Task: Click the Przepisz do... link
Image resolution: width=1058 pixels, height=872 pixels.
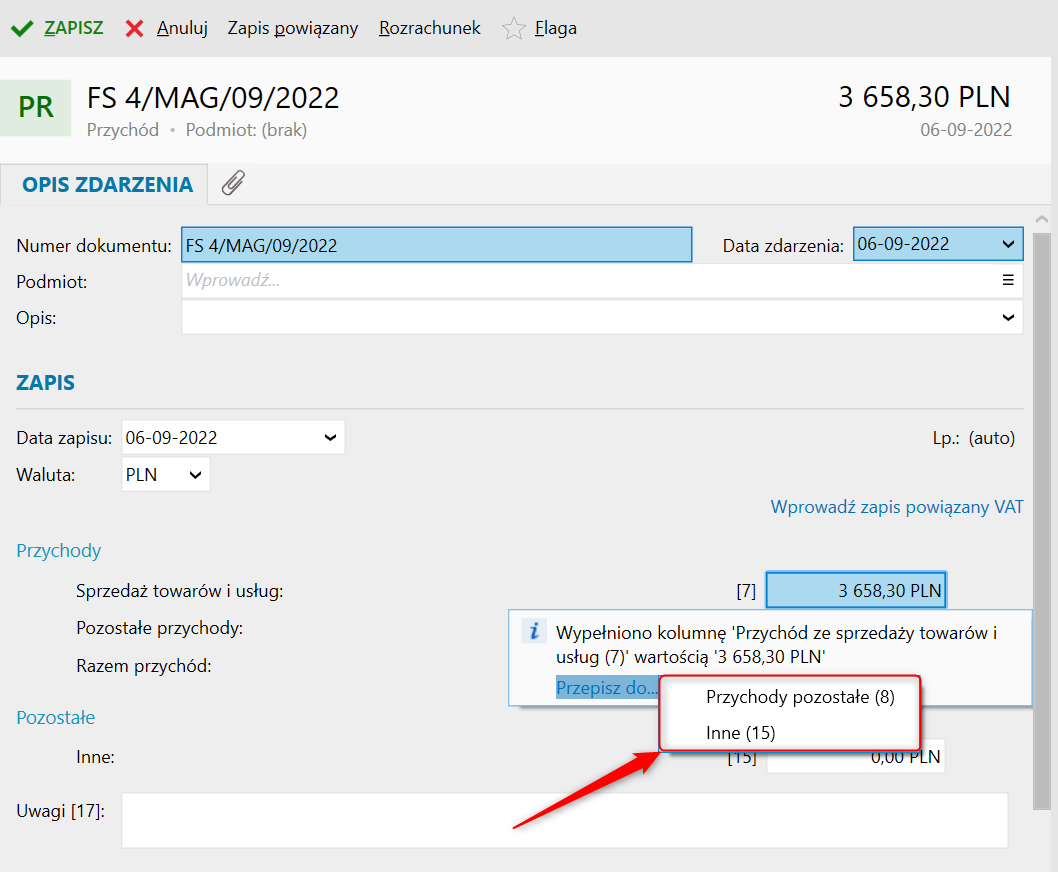Action: pyautogui.click(x=607, y=688)
